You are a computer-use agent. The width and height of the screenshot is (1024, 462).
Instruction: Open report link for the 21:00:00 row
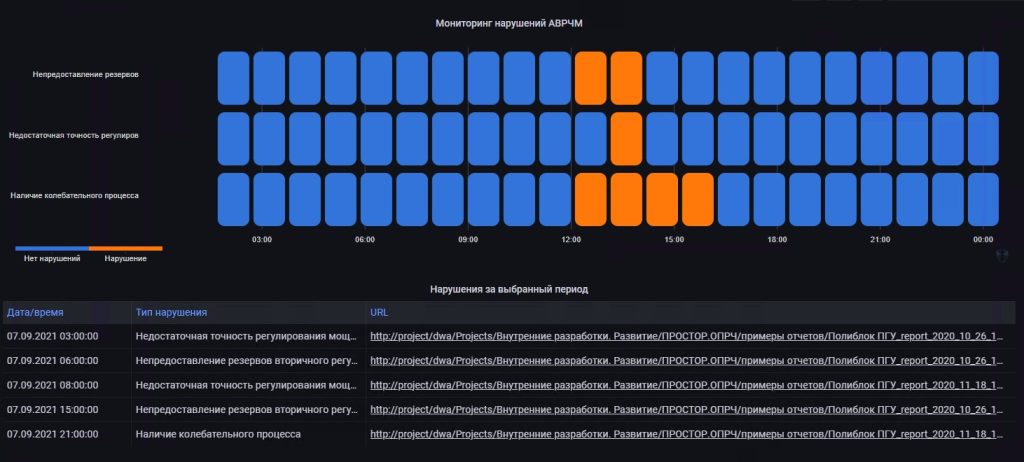click(690, 434)
